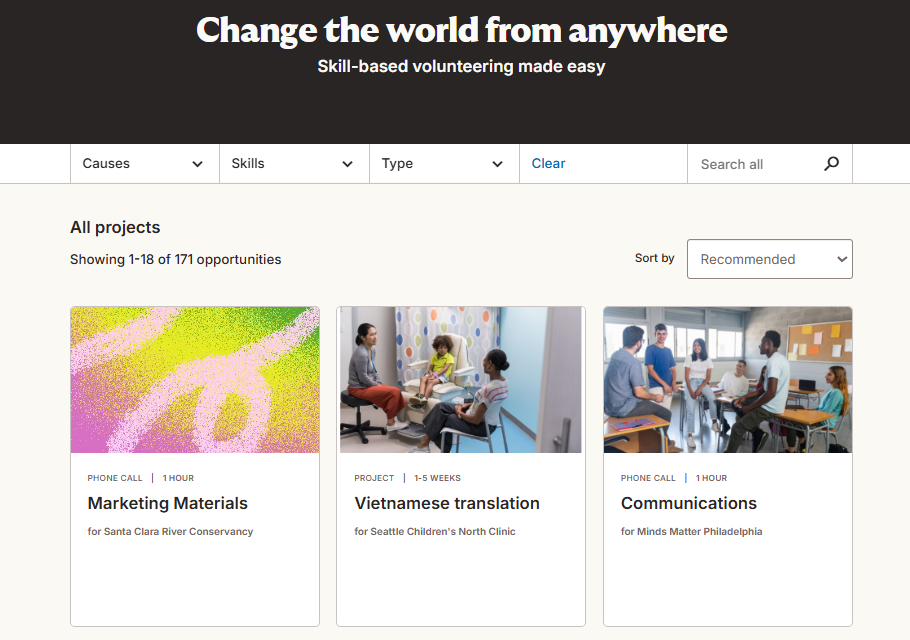Click the Clear filters link
The width and height of the screenshot is (910, 640).
pos(548,164)
